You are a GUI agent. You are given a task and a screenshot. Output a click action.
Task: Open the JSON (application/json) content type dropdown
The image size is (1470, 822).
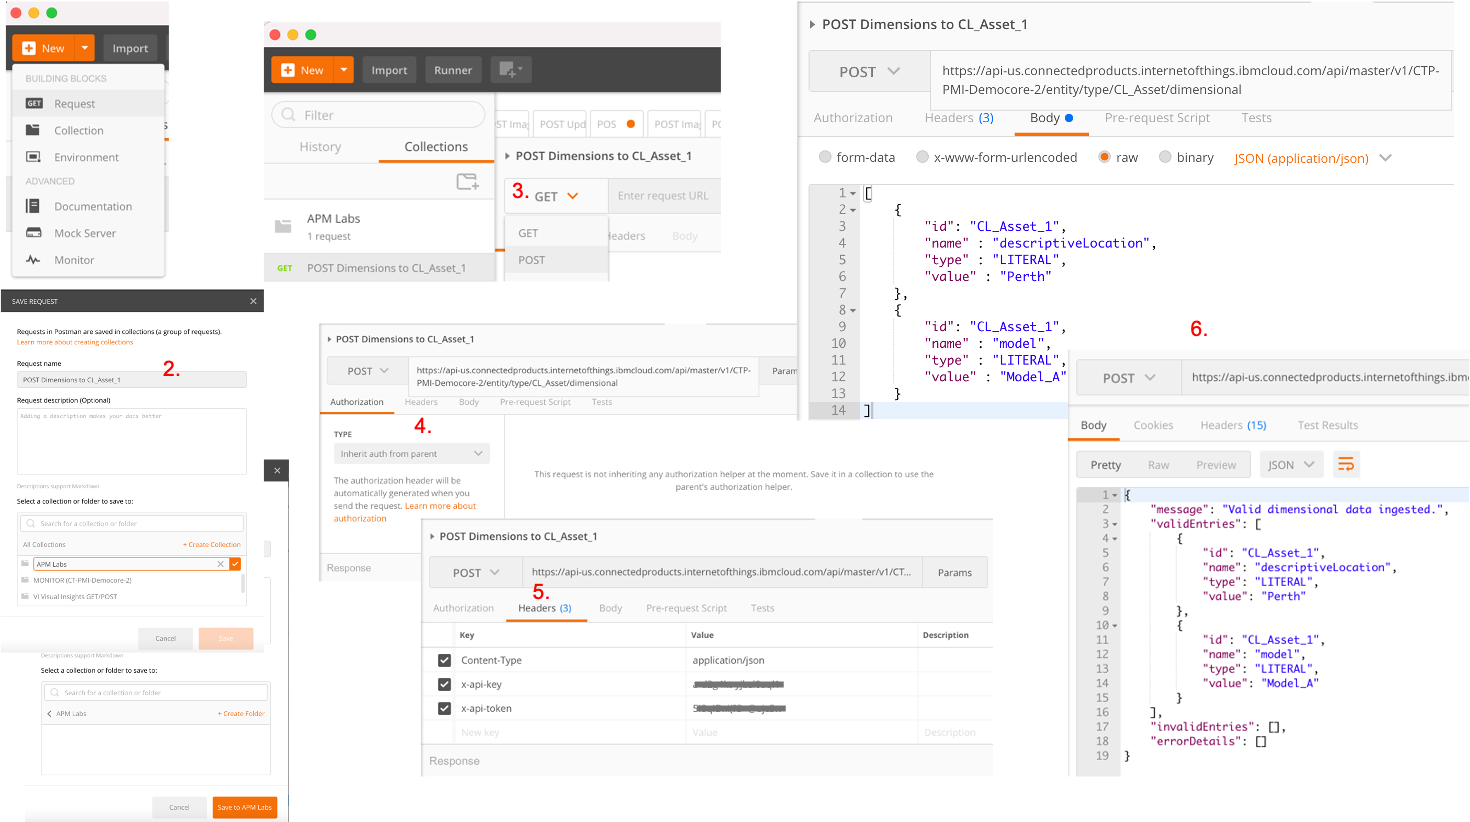click(1312, 158)
